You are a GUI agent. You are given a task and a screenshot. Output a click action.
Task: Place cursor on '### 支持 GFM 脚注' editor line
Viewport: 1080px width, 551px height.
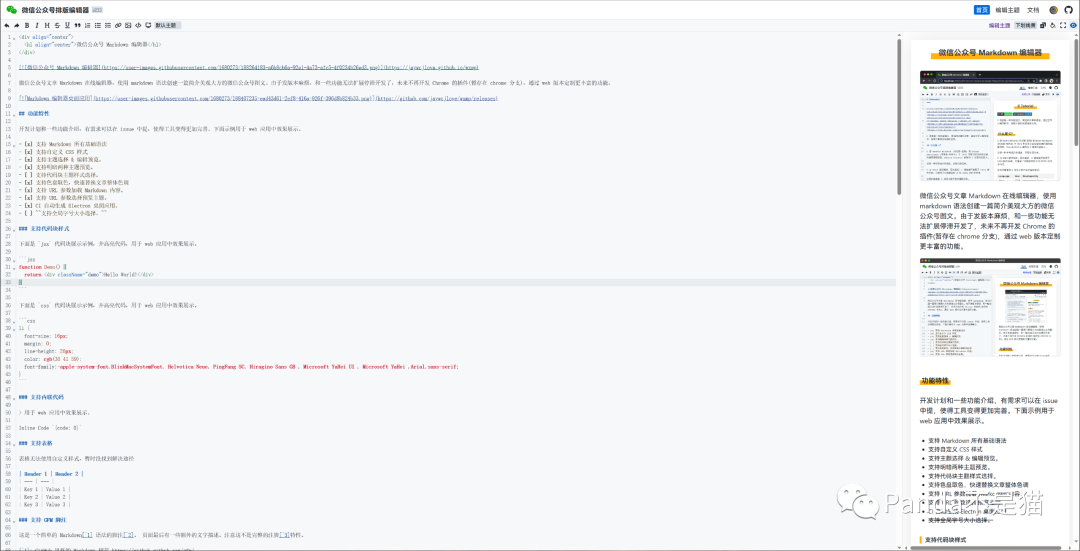tap(43, 519)
